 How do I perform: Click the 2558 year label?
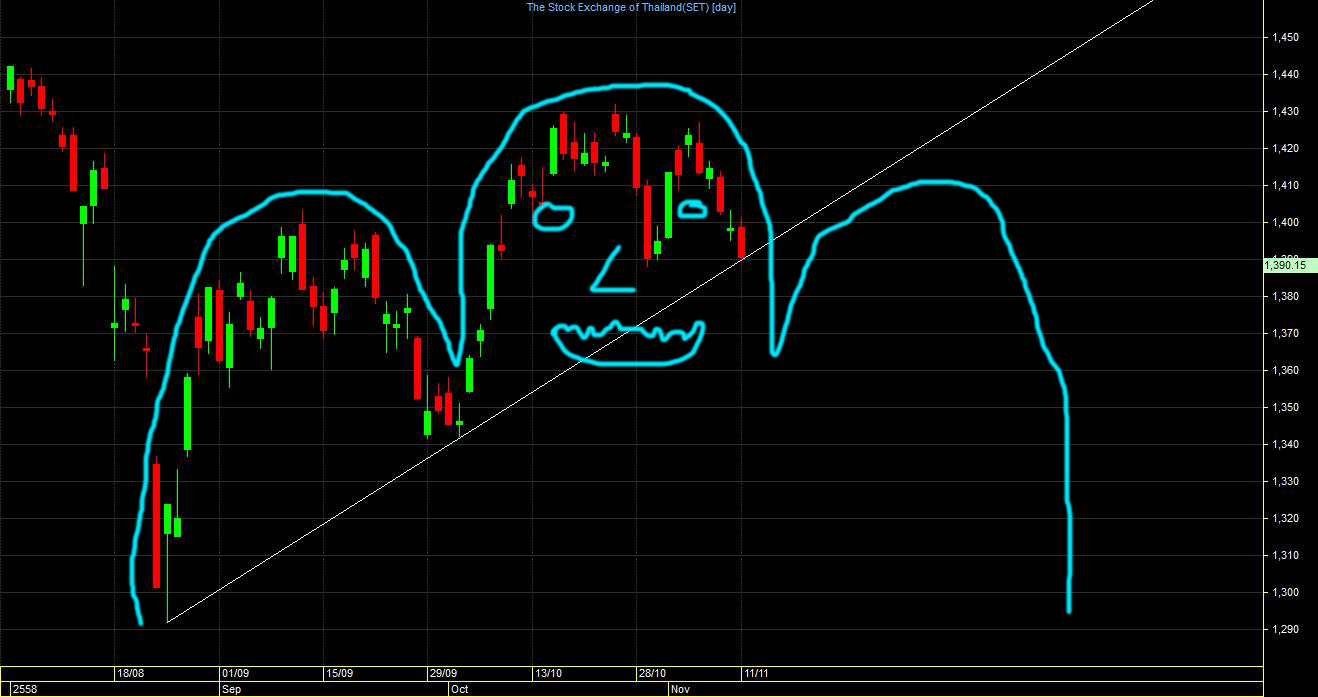click(x=23, y=689)
